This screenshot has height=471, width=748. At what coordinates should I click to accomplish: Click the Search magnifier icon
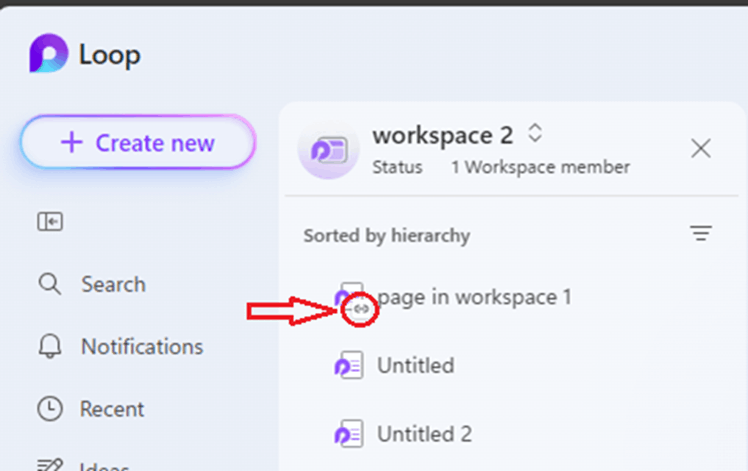point(50,284)
